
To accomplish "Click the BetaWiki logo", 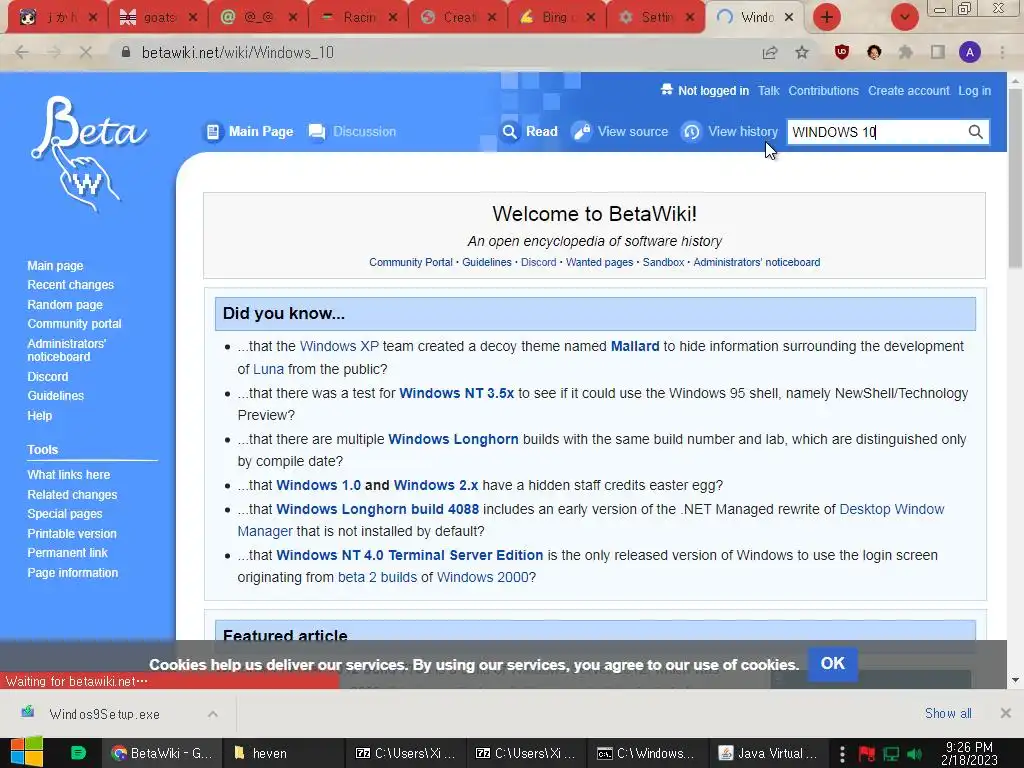I will (x=89, y=154).
